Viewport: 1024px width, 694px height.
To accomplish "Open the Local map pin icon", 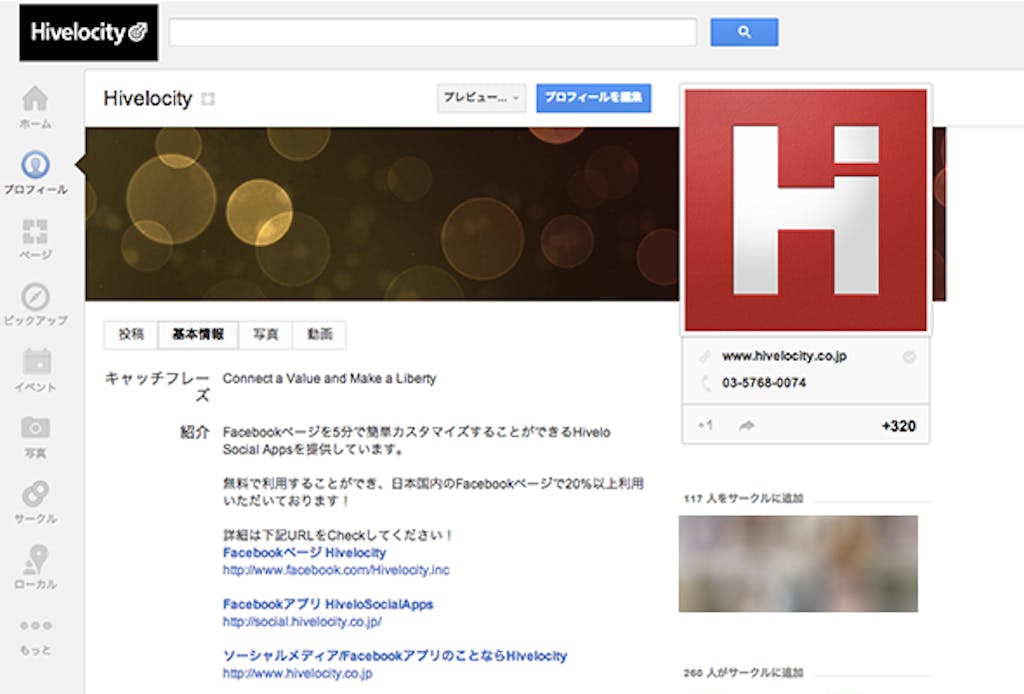I will (x=35, y=560).
